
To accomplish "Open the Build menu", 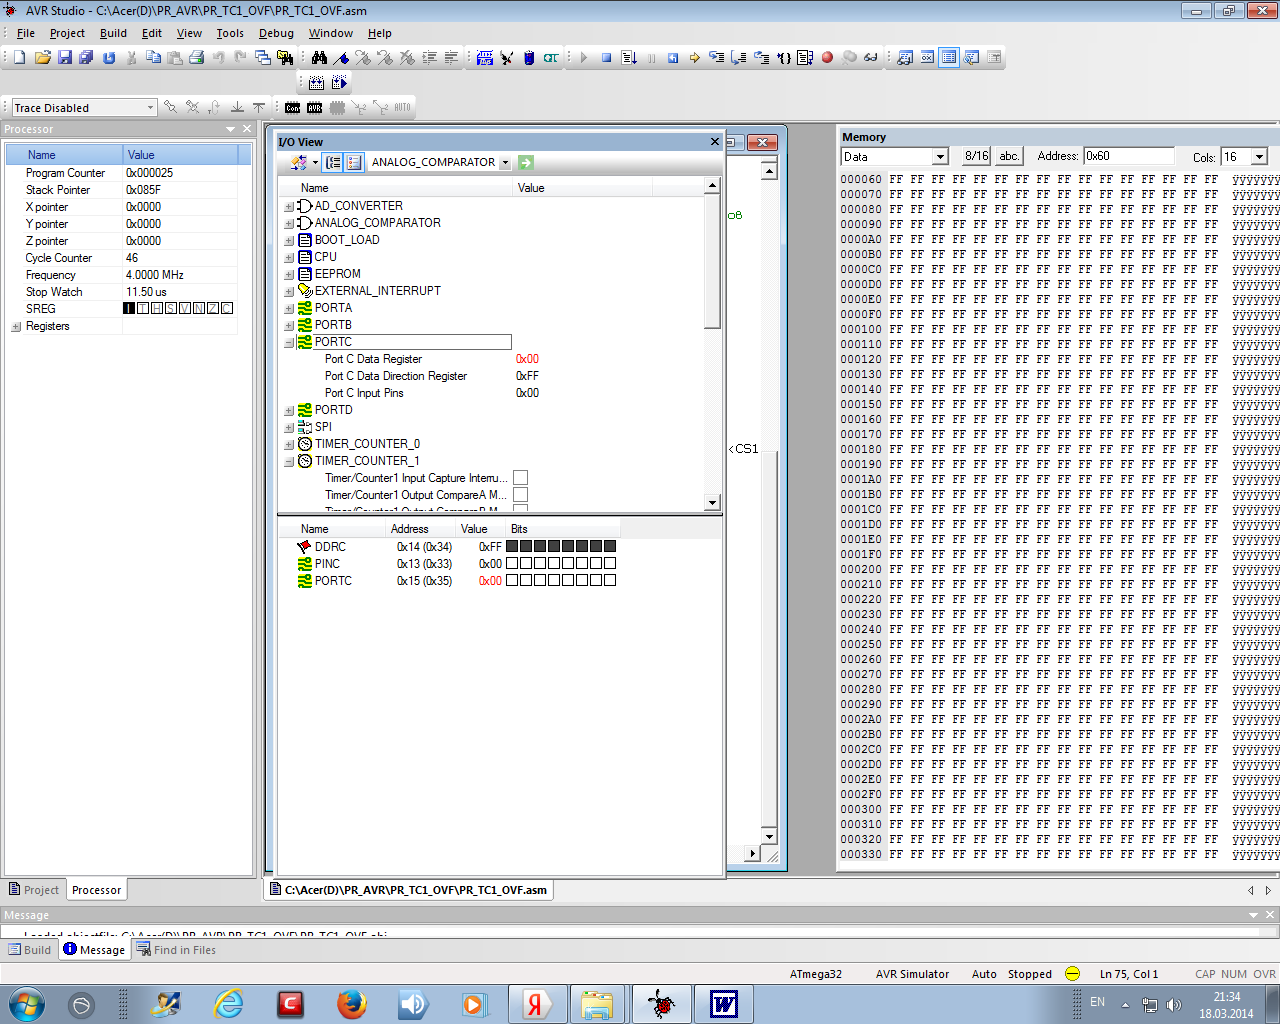I will pos(113,33).
